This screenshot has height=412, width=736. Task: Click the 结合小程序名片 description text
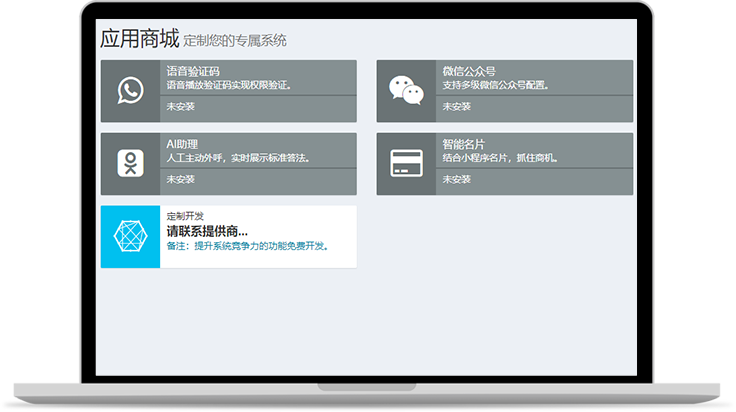coord(500,158)
